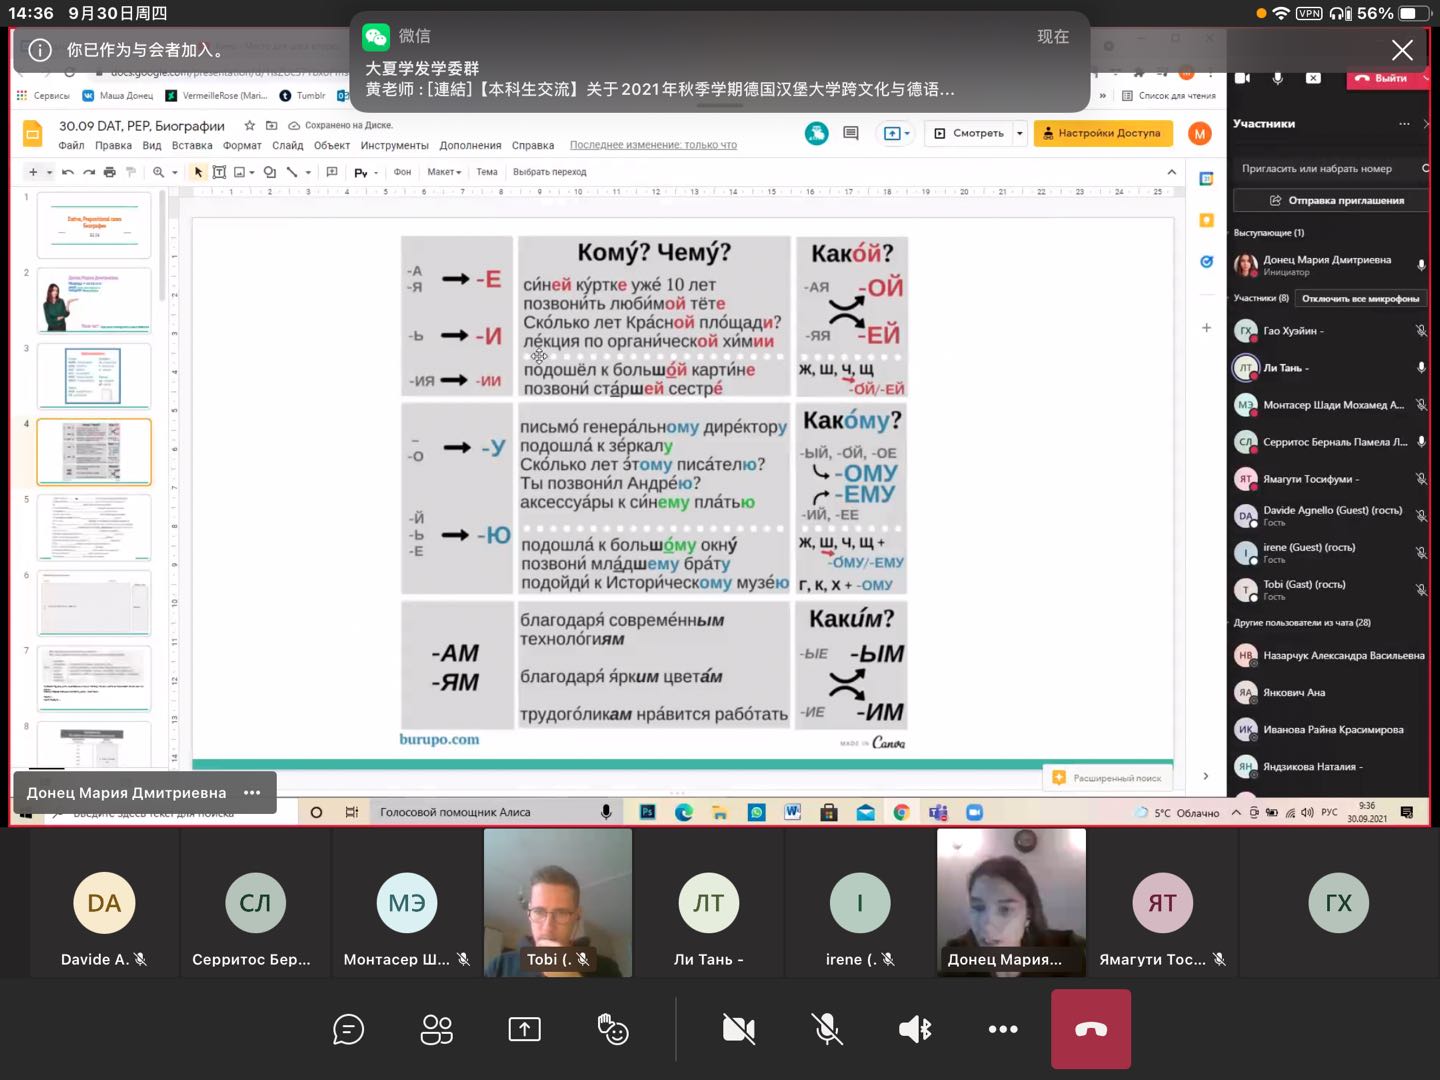Toggle the camera on

pos(739,1029)
